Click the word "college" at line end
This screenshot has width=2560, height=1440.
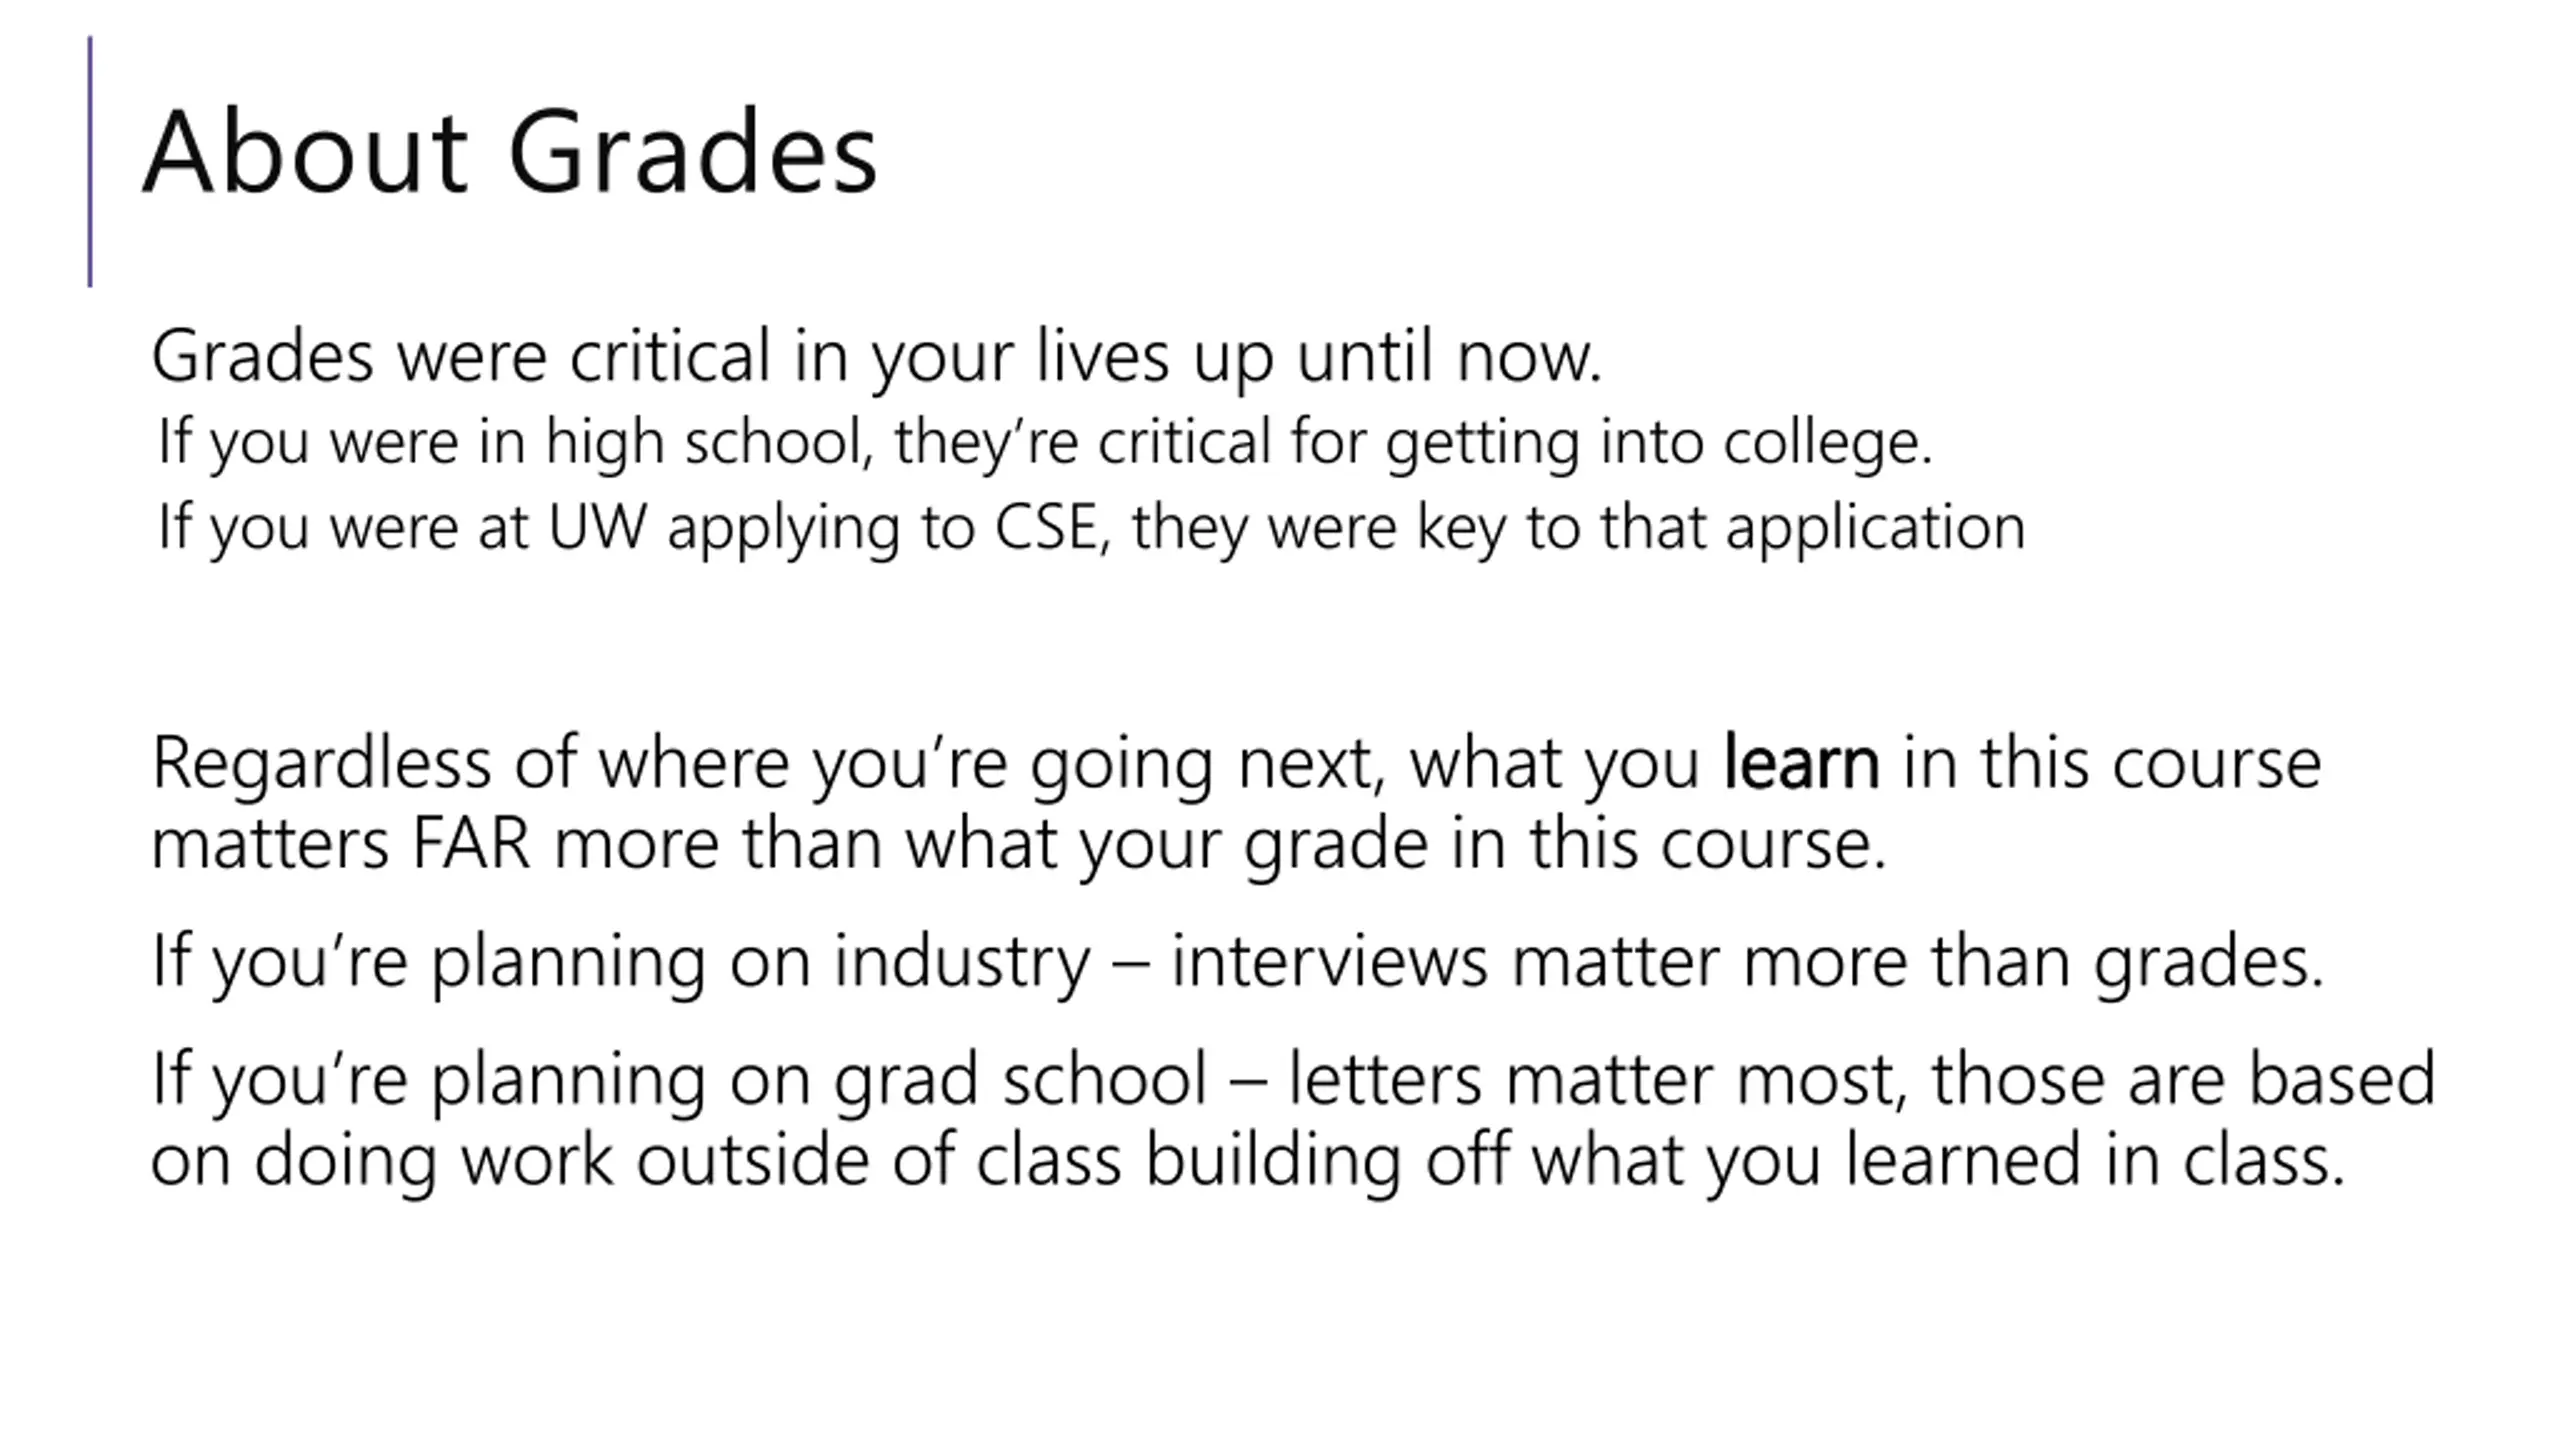point(1828,443)
